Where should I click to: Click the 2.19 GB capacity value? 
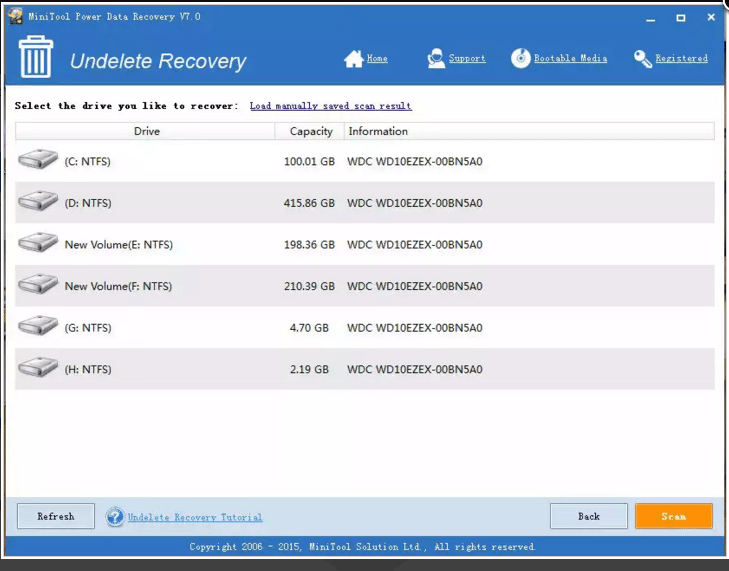[309, 369]
